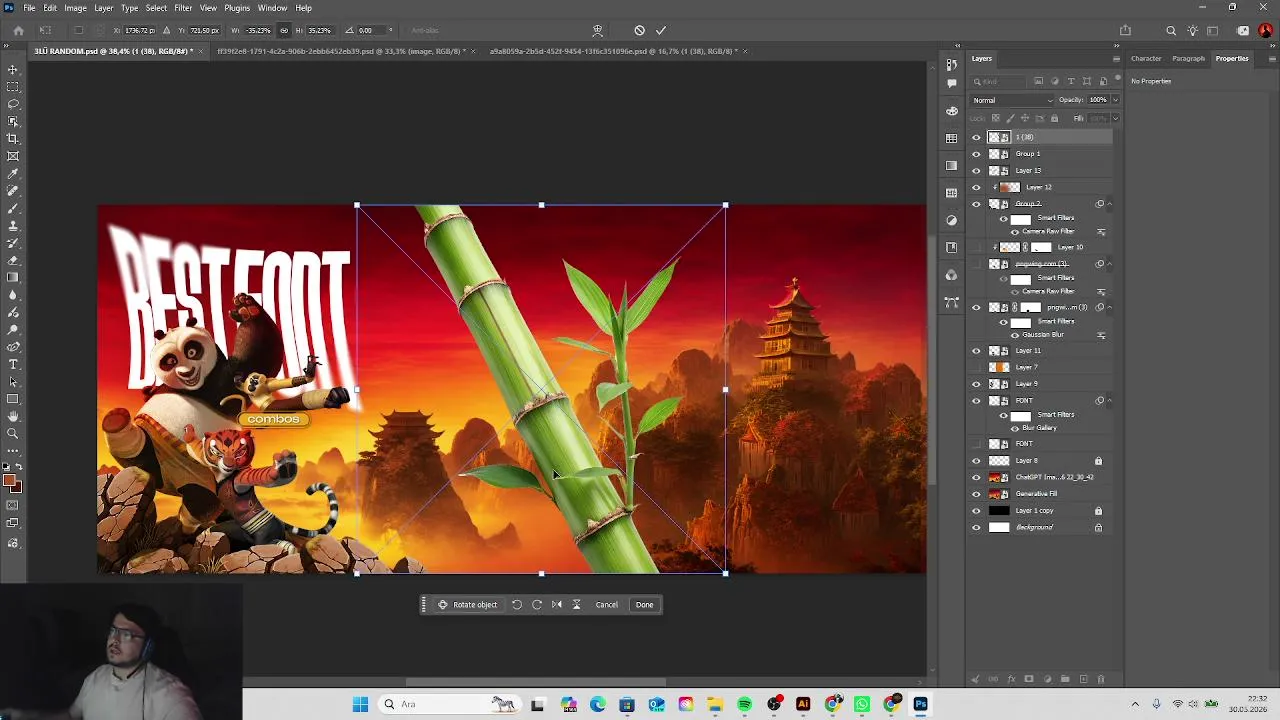Viewport: 1280px width, 720px height.
Task: Select the Crop tool
Action: (x=13, y=138)
